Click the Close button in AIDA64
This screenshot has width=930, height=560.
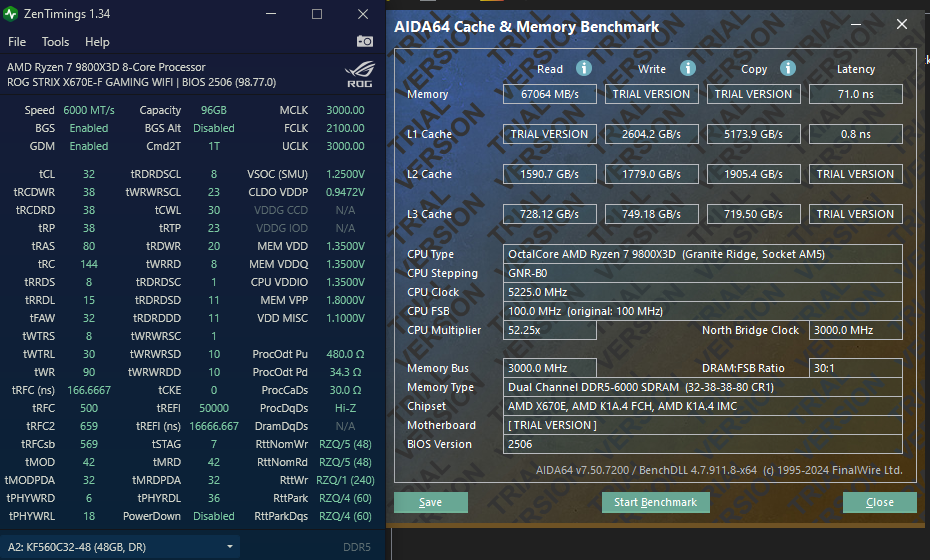(880, 502)
